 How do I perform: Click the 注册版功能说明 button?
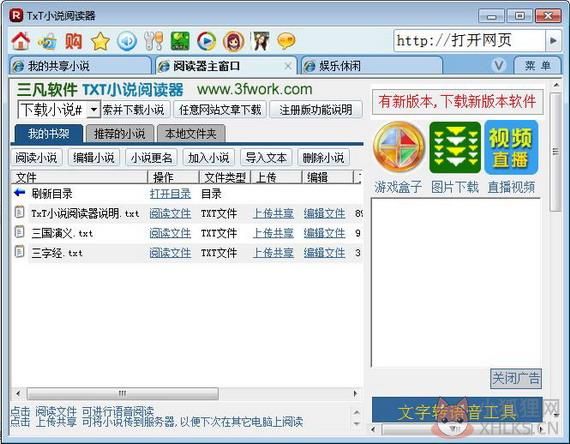316,109
